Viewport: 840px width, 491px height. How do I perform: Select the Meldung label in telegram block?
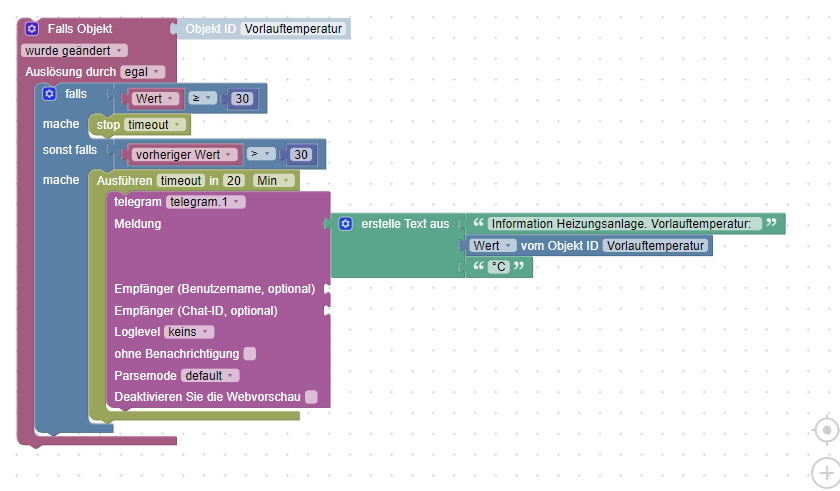138,224
